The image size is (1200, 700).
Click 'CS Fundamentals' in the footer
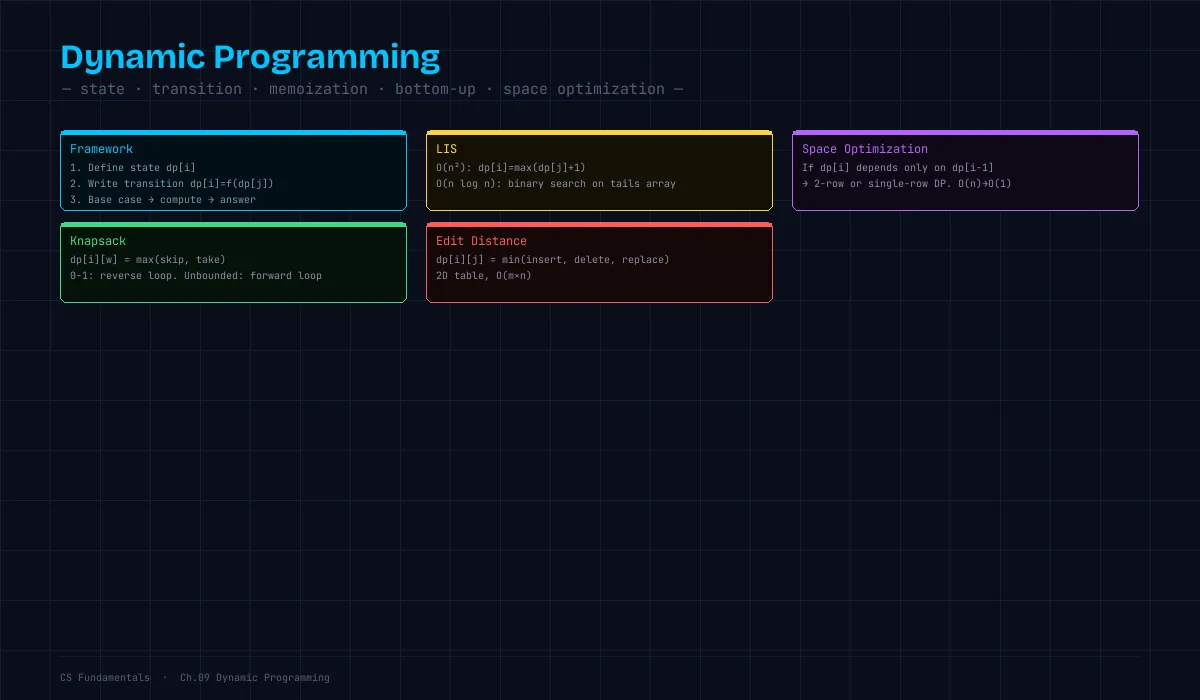pyautogui.click(x=105, y=678)
